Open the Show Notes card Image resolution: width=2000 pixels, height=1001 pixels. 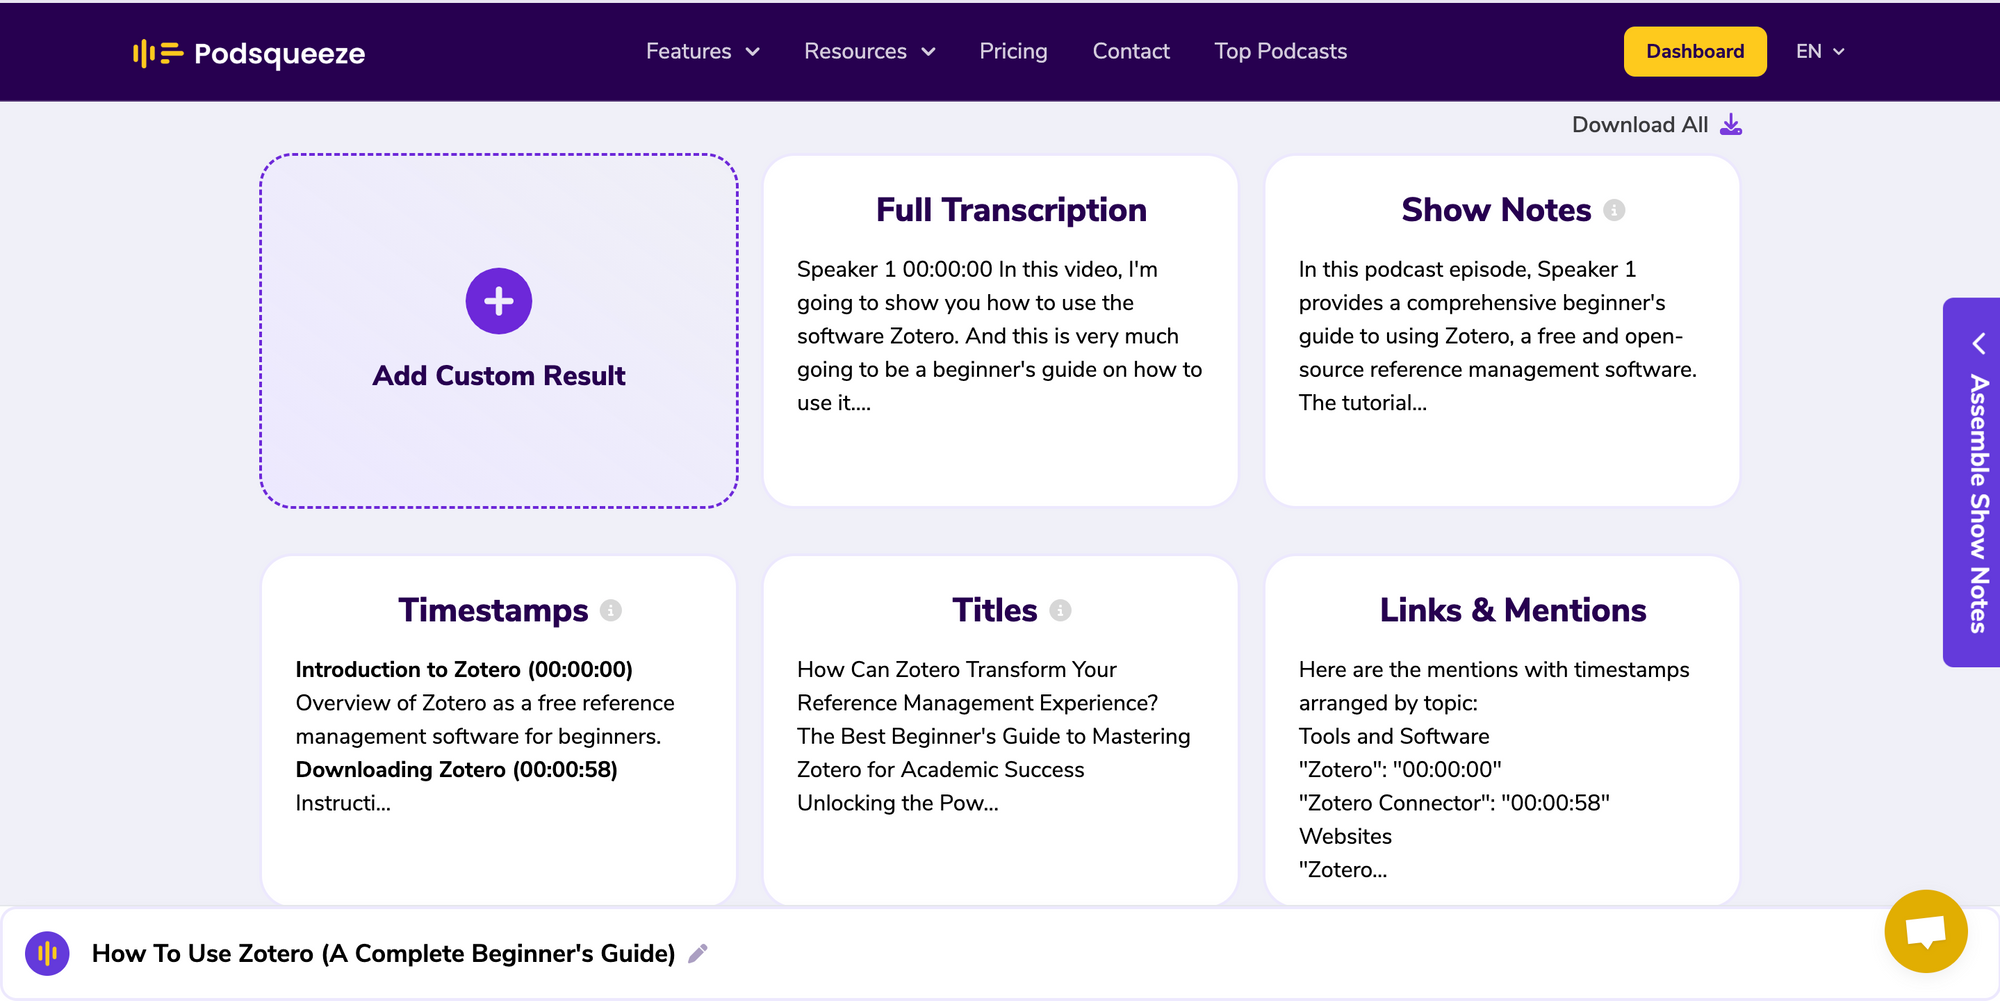pos(1502,331)
